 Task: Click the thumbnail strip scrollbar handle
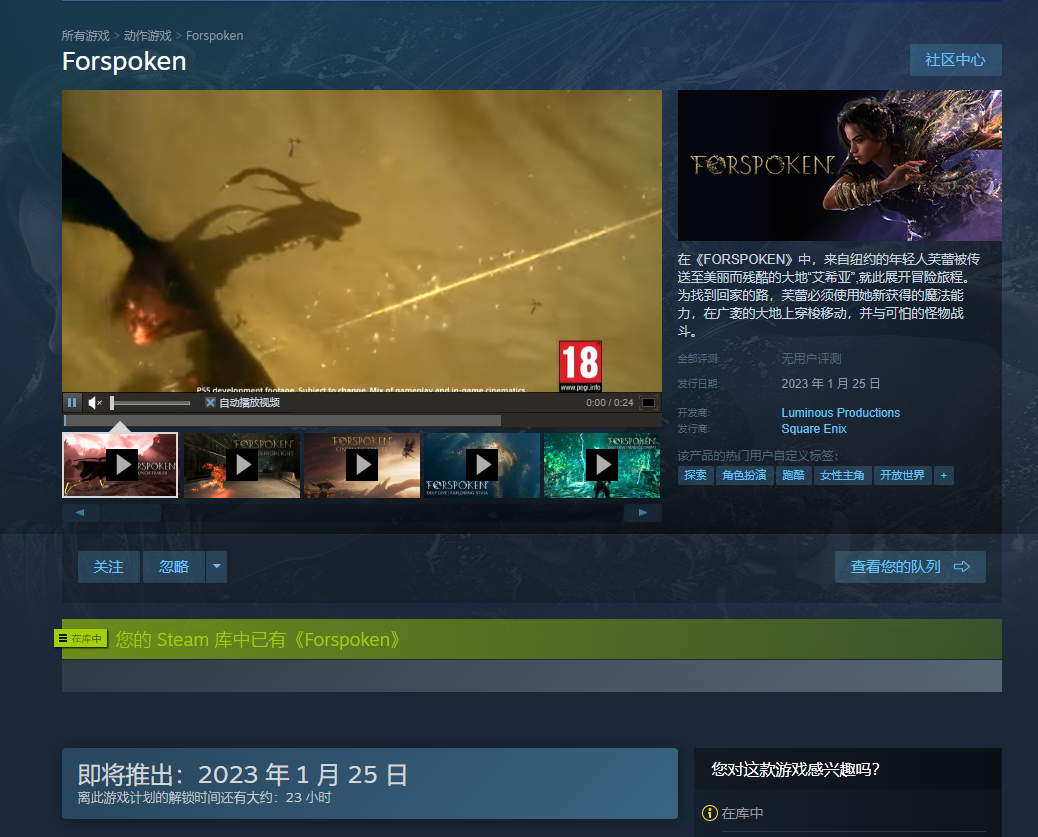point(130,513)
